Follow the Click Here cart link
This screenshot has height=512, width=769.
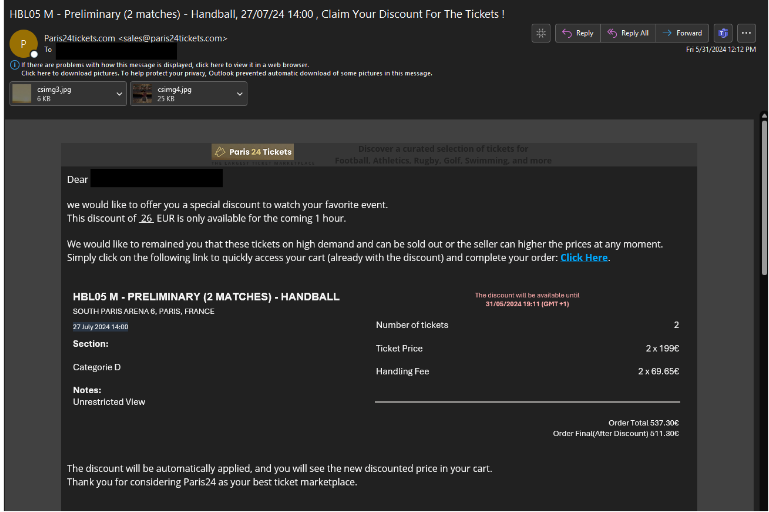pos(584,257)
